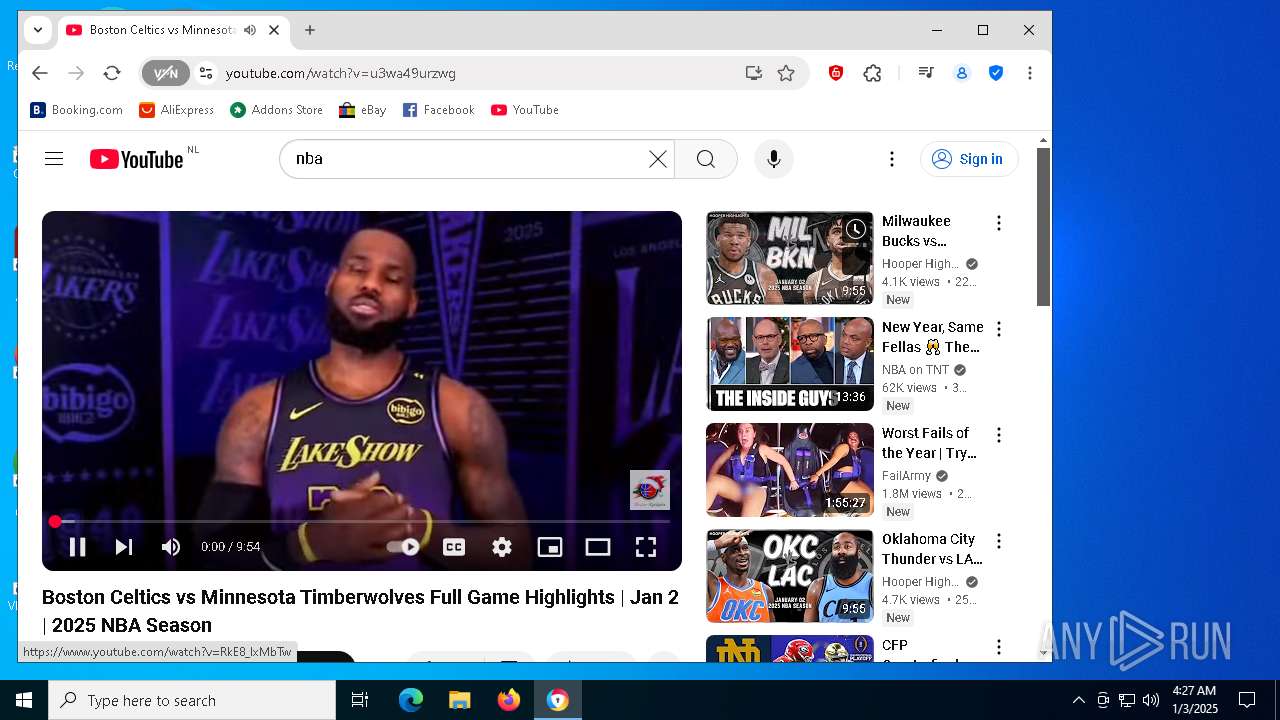
Task: Open options for New Year, Same Fellas video
Action: point(998,329)
